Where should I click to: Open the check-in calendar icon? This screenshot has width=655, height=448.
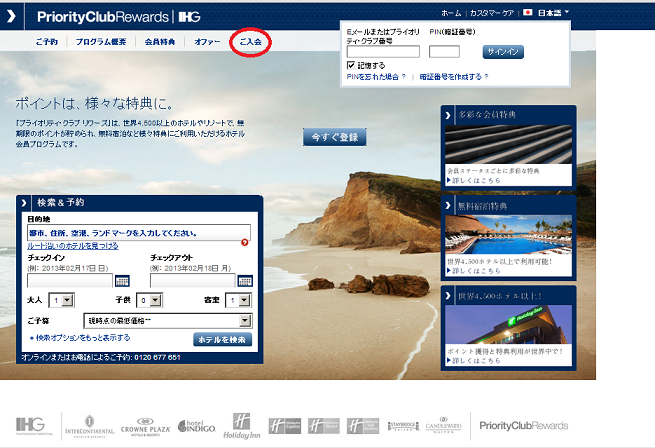tap(122, 281)
